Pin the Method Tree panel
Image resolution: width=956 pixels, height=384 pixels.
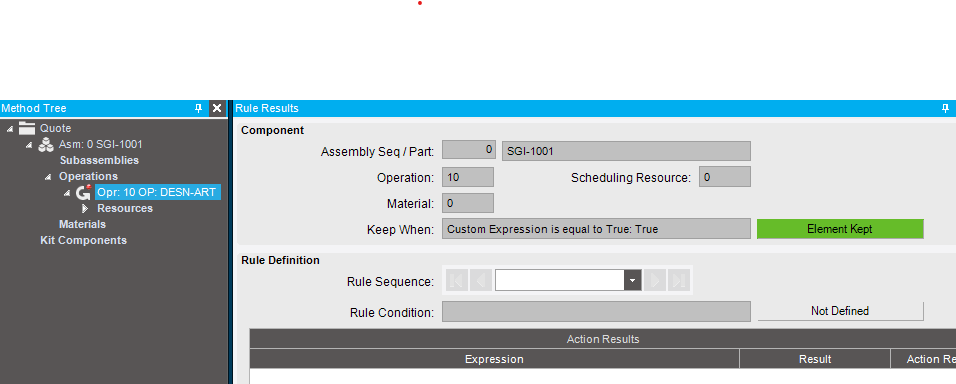click(198, 108)
